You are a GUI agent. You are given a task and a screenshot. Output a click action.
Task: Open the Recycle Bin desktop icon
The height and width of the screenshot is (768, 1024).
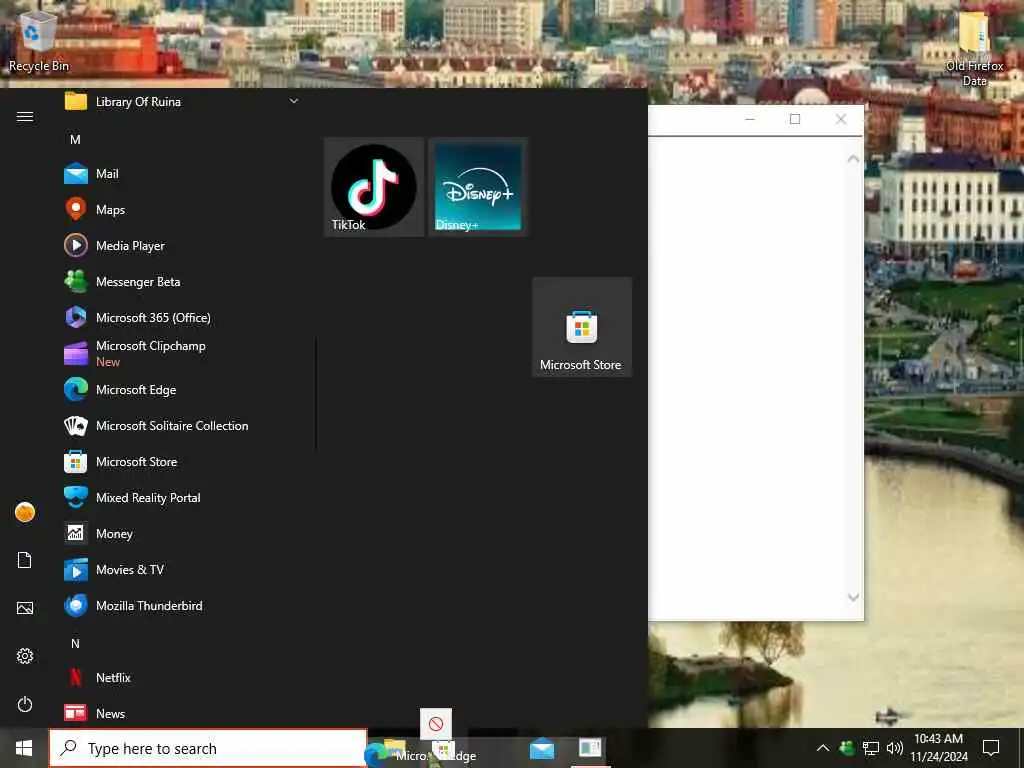coord(39,40)
